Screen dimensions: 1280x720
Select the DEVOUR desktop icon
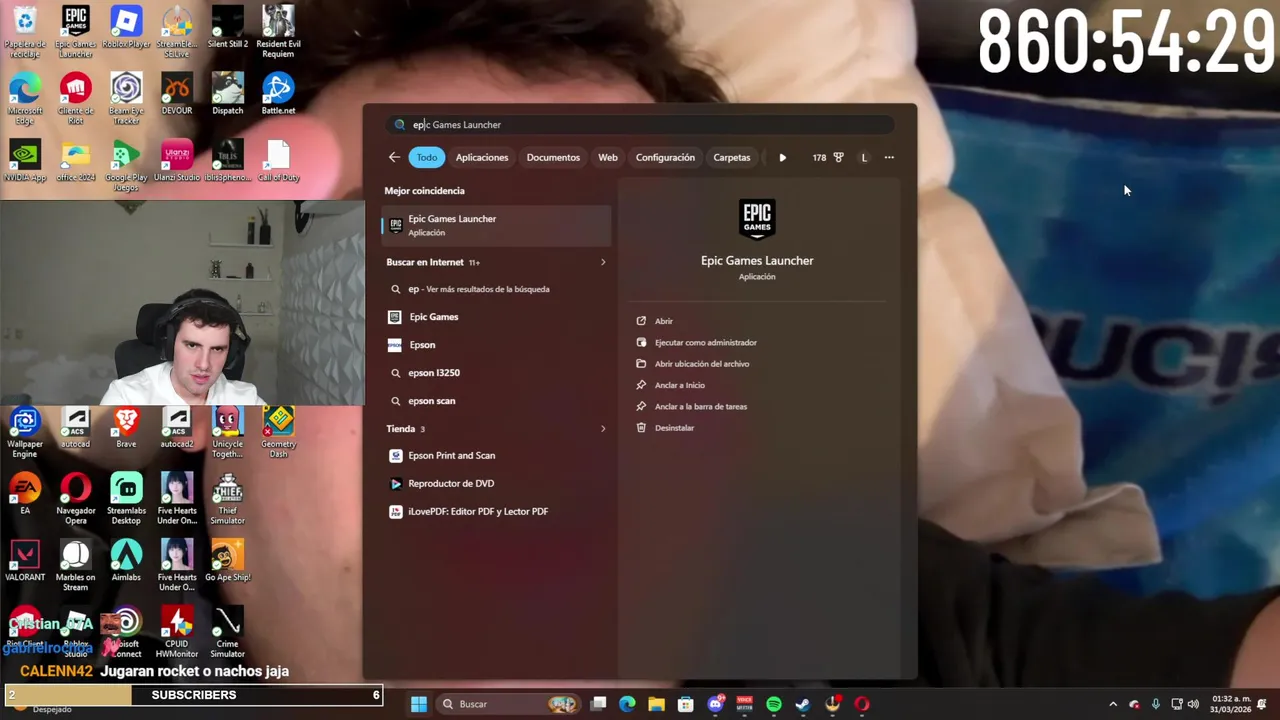[177, 94]
